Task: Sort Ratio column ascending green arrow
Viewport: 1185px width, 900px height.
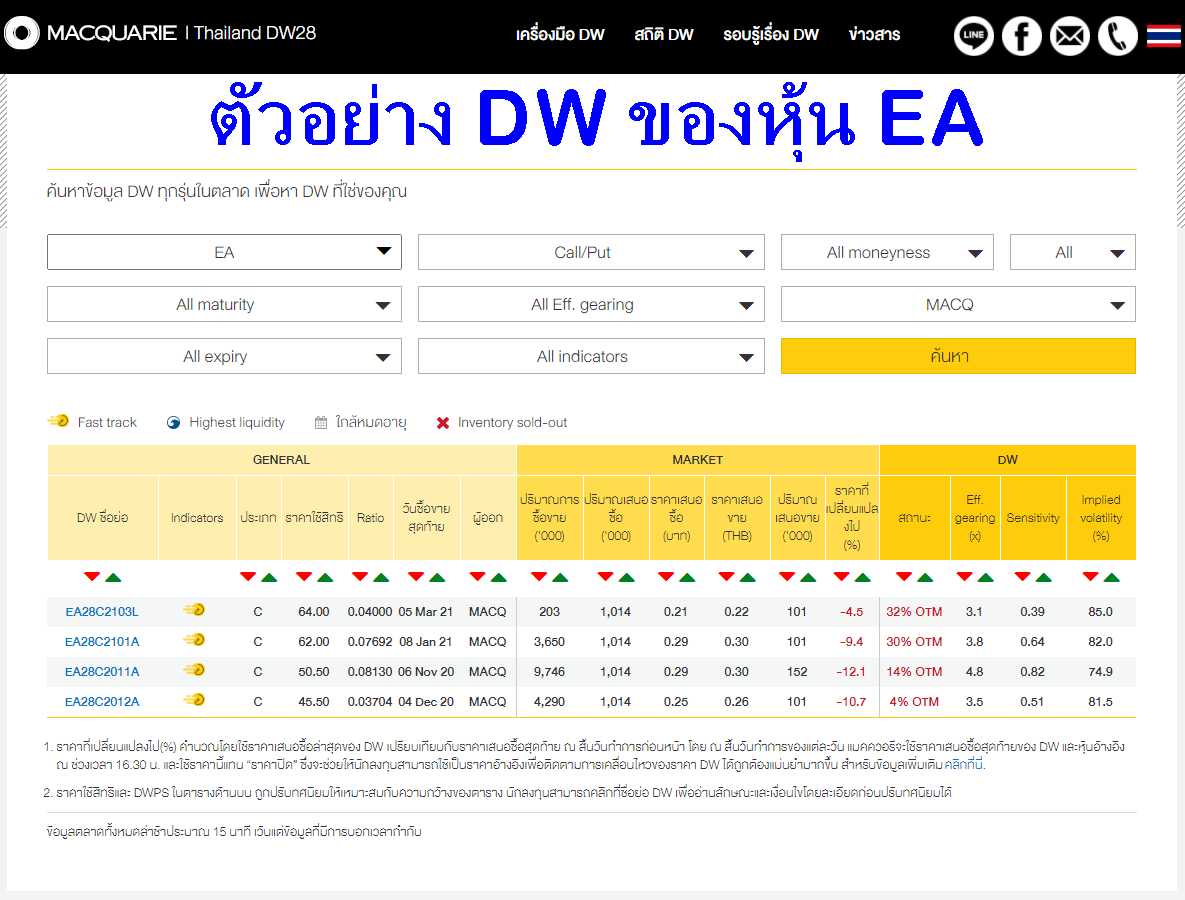Action: pos(382,577)
